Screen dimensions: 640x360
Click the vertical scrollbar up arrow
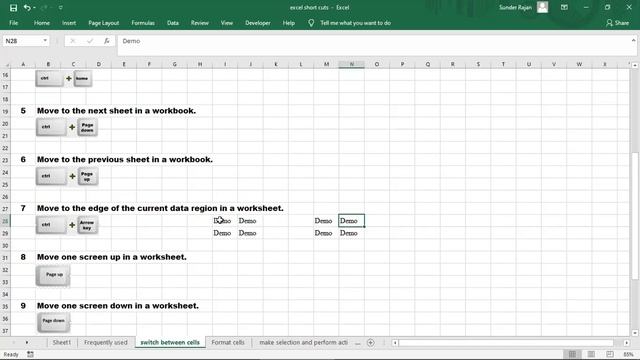point(635,65)
